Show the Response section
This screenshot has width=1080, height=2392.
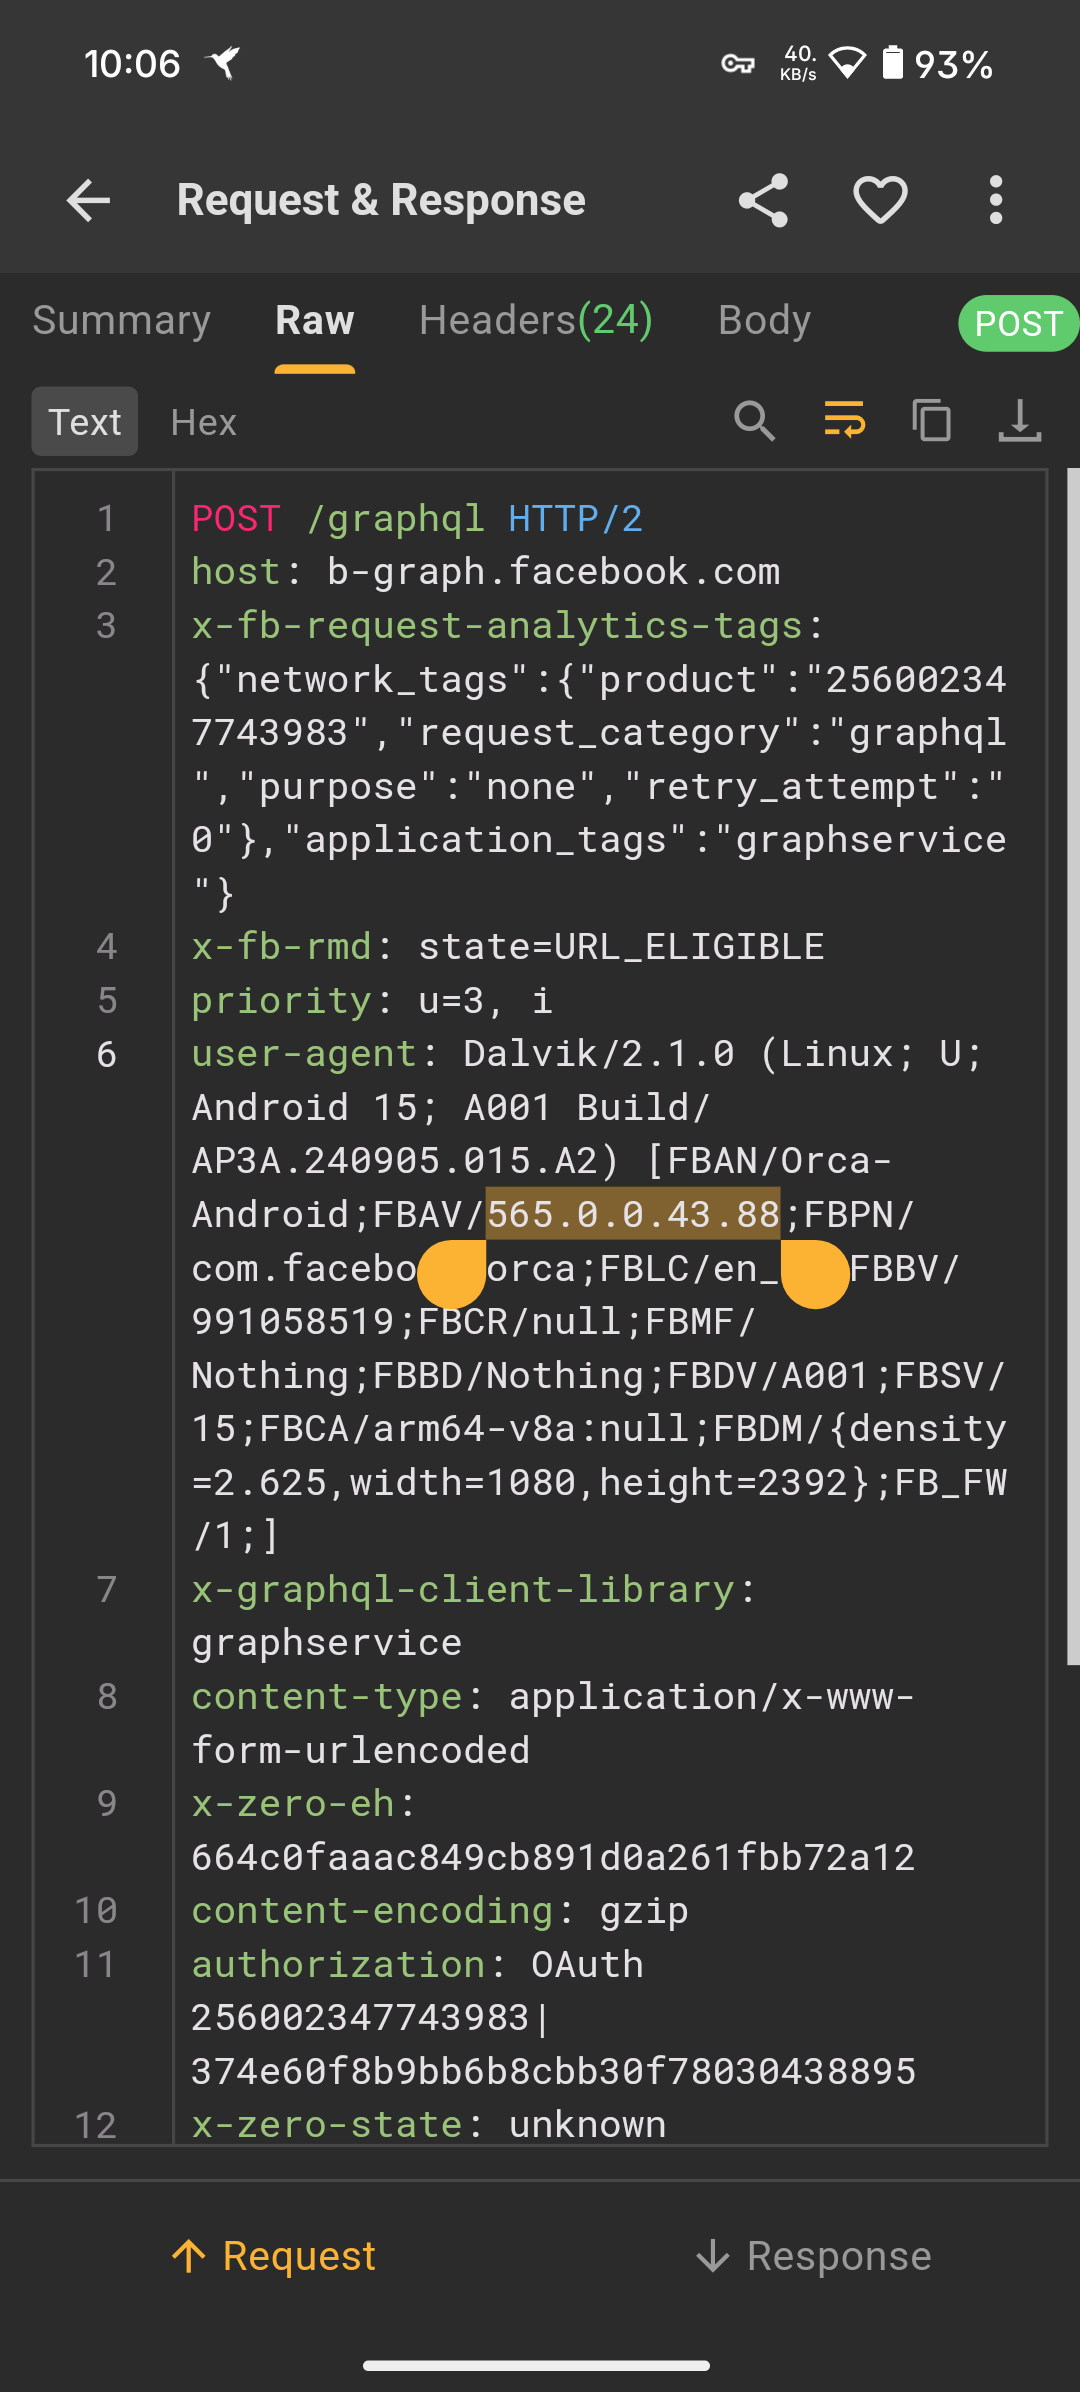[x=813, y=2256]
